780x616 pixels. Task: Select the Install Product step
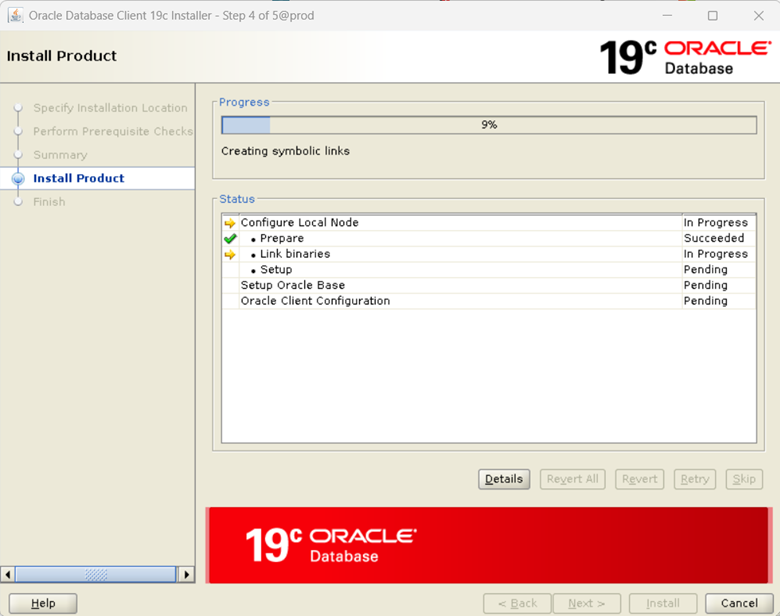pos(79,178)
